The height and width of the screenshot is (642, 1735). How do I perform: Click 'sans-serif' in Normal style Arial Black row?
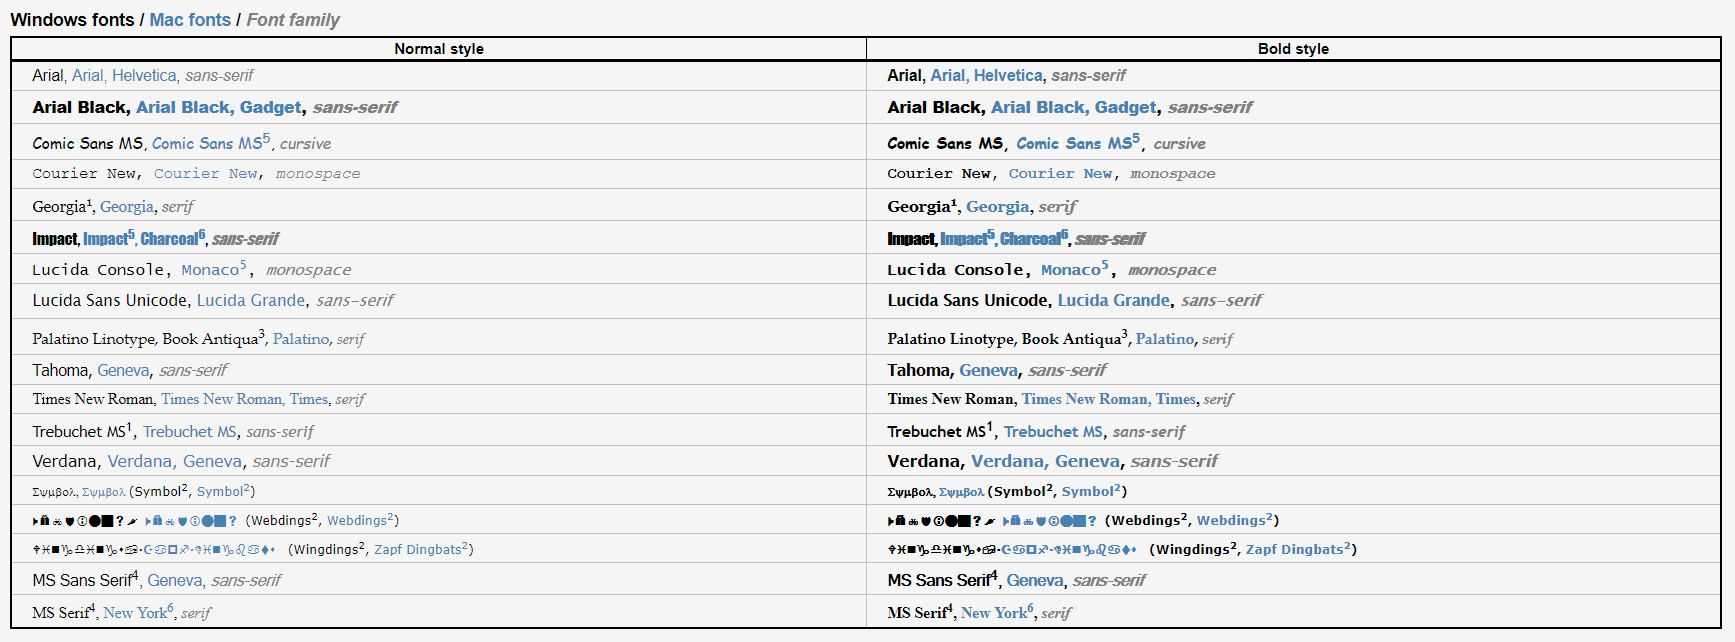[x=355, y=107]
